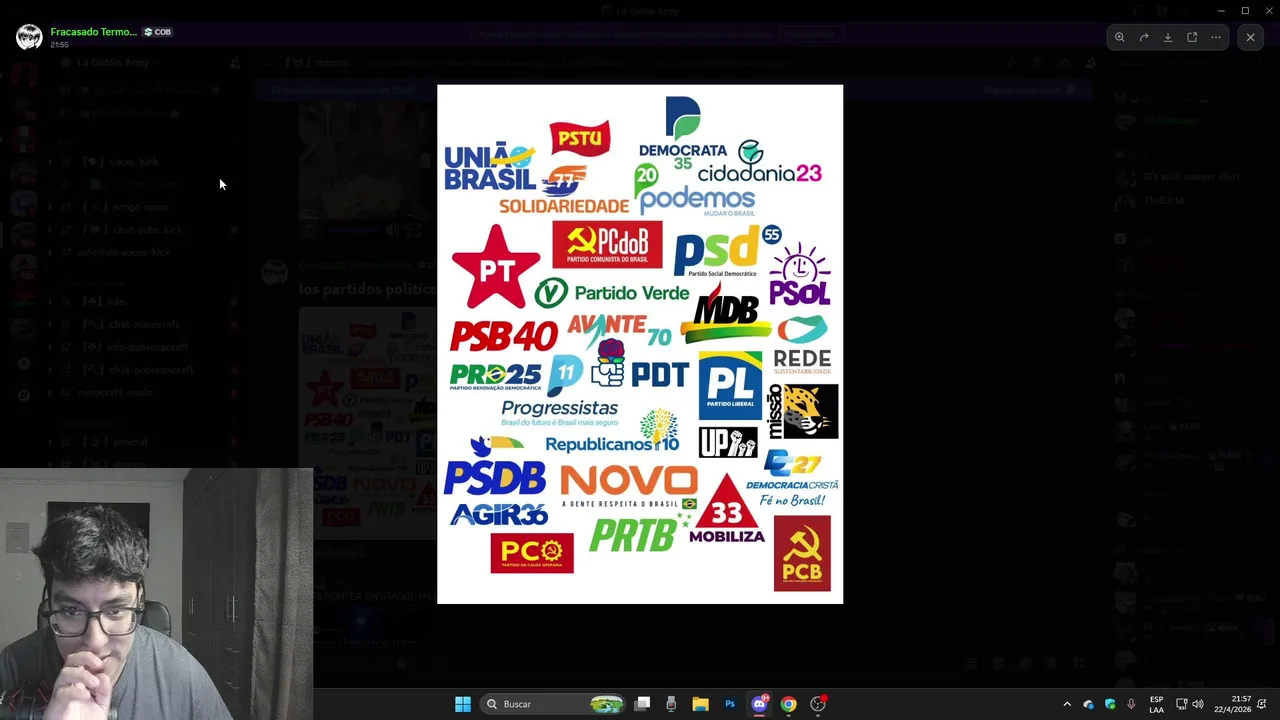
Task: Open the ESP LAA language switcher
Action: click(x=1156, y=704)
